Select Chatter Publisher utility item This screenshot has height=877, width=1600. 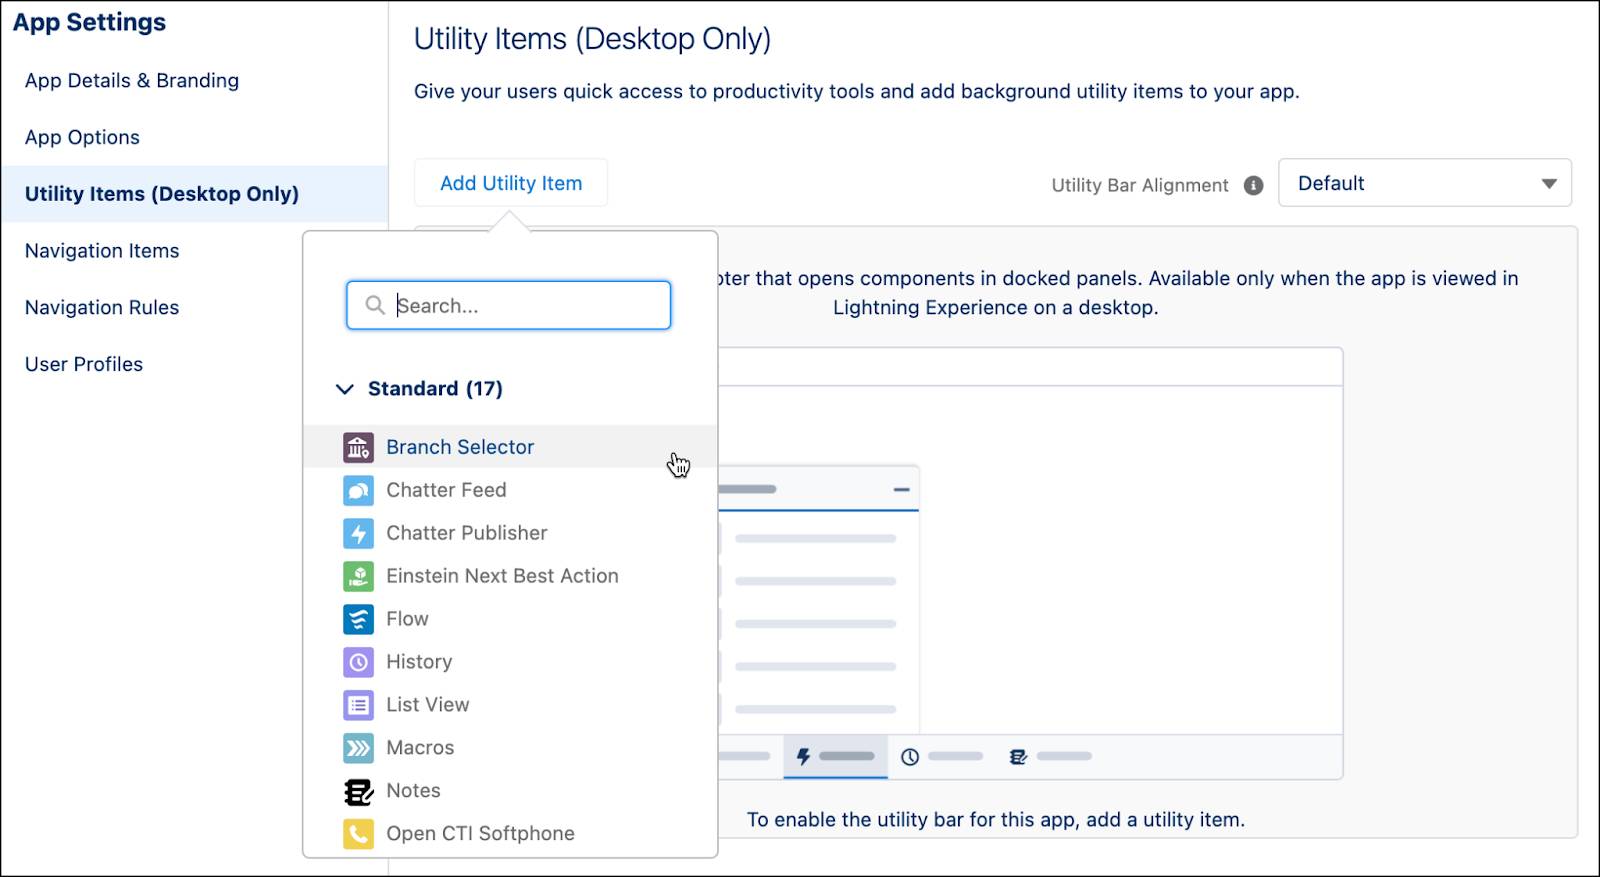coord(510,533)
